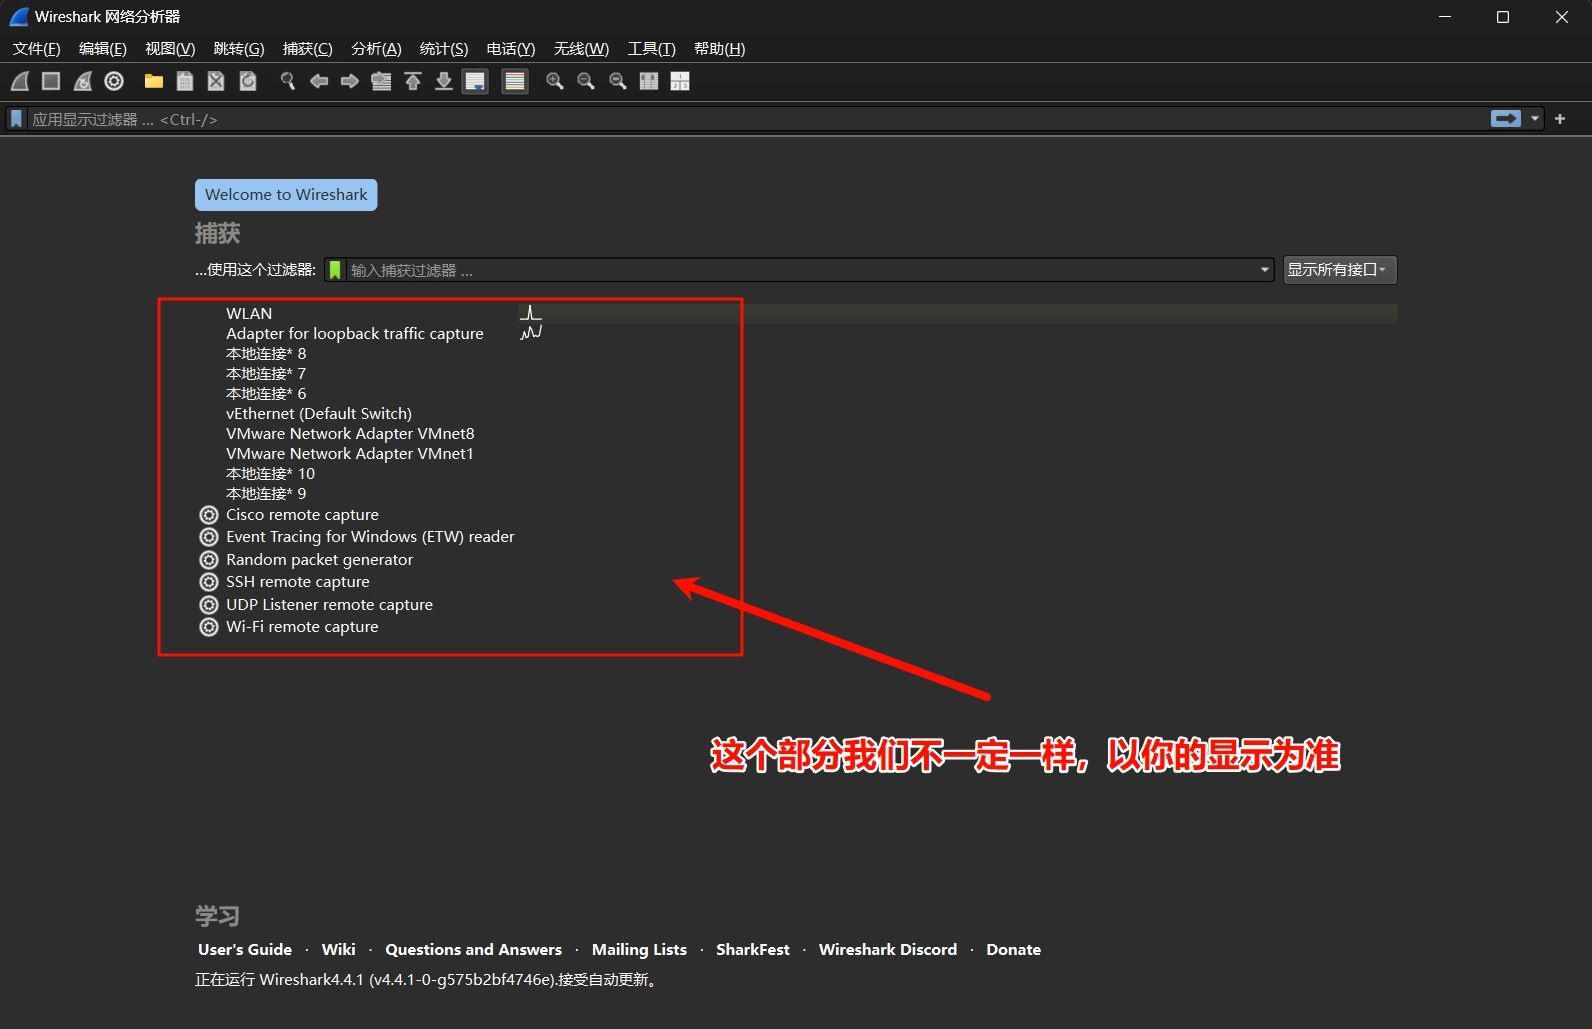1592x1029 pixels.
Task: Open a capture file via folder icon
Action: (154, 82)
